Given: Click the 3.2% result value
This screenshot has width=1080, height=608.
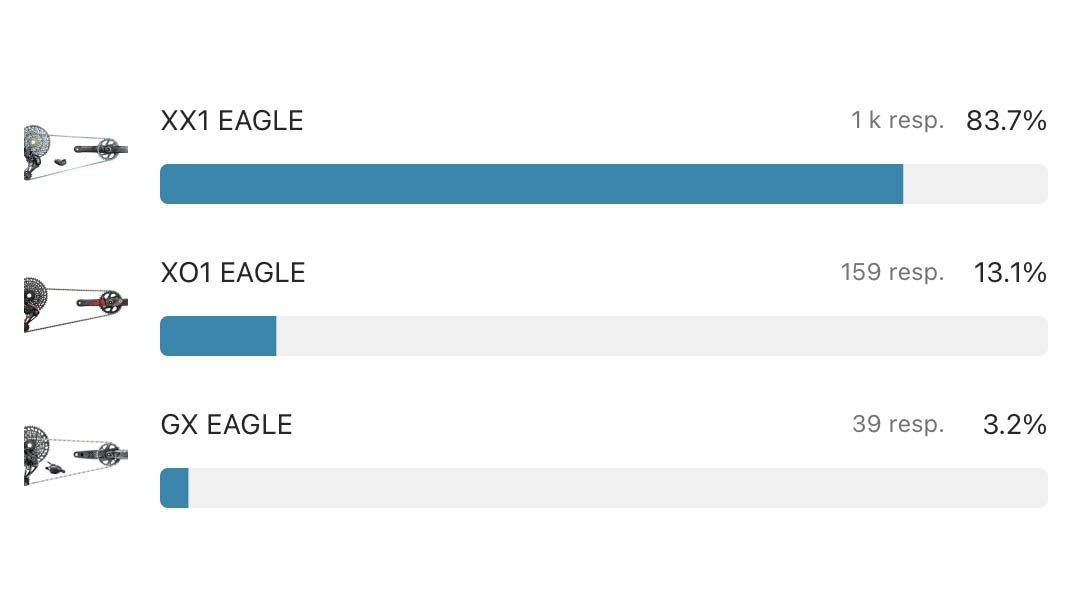Looking at the screenshot, I should [1015, 425].
